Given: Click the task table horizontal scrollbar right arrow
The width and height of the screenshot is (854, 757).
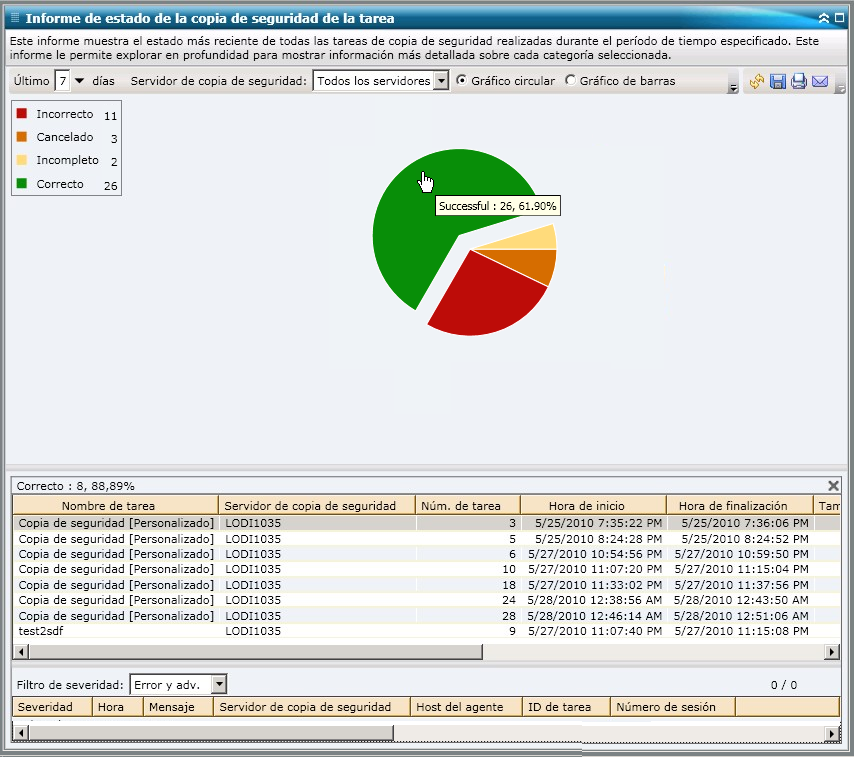Looking at the screenshot, I should [831, 651].
